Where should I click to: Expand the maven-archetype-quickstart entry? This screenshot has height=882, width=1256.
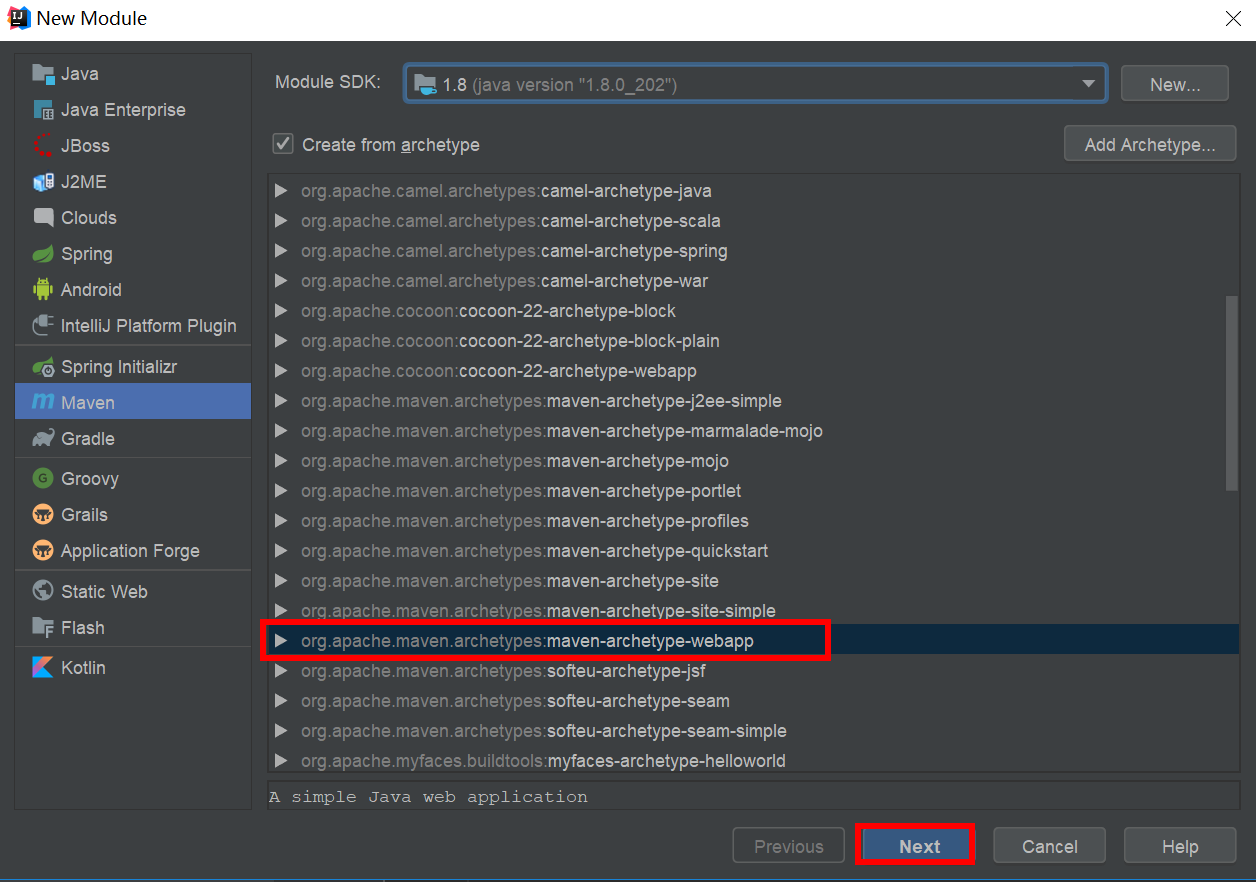pos(281,551)
